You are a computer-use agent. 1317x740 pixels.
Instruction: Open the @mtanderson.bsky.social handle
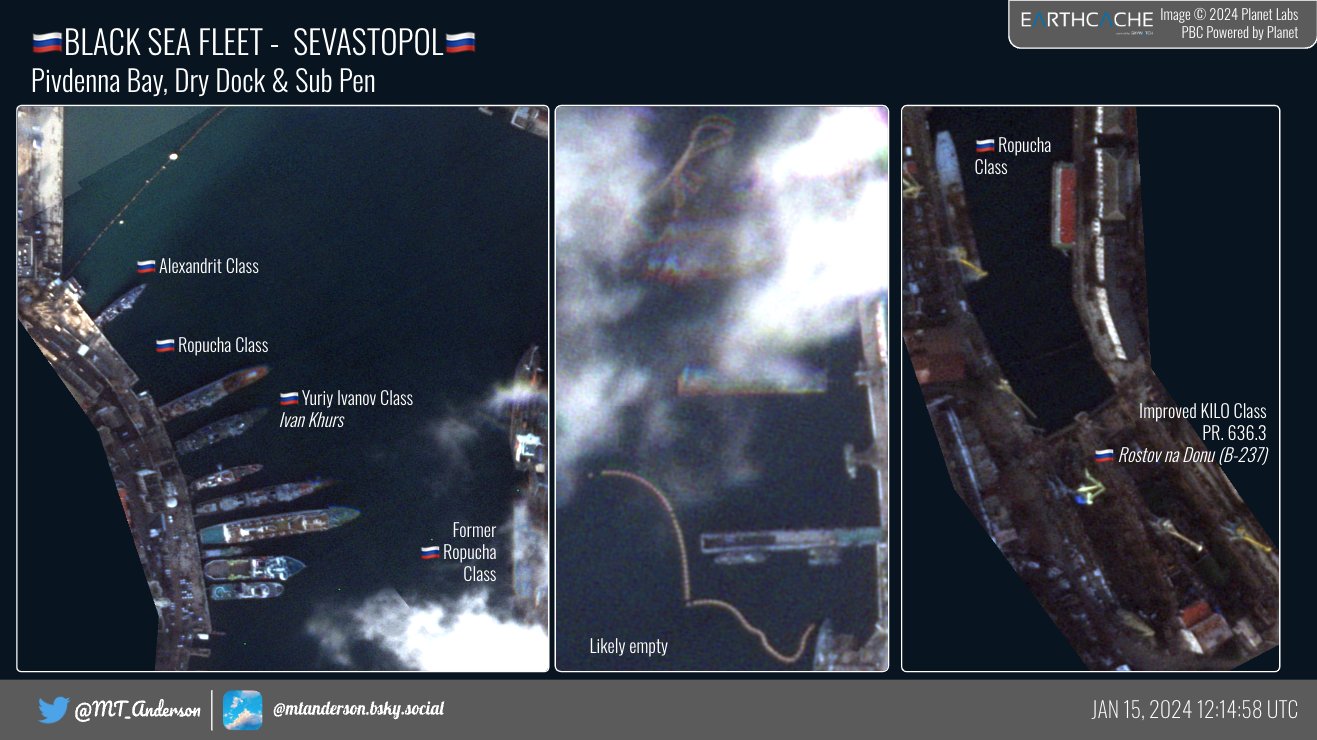358,710
